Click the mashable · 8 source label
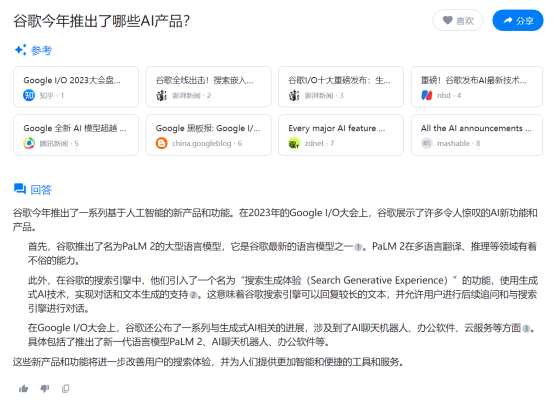This screenshot has width=554, height=404. (459, 143)
